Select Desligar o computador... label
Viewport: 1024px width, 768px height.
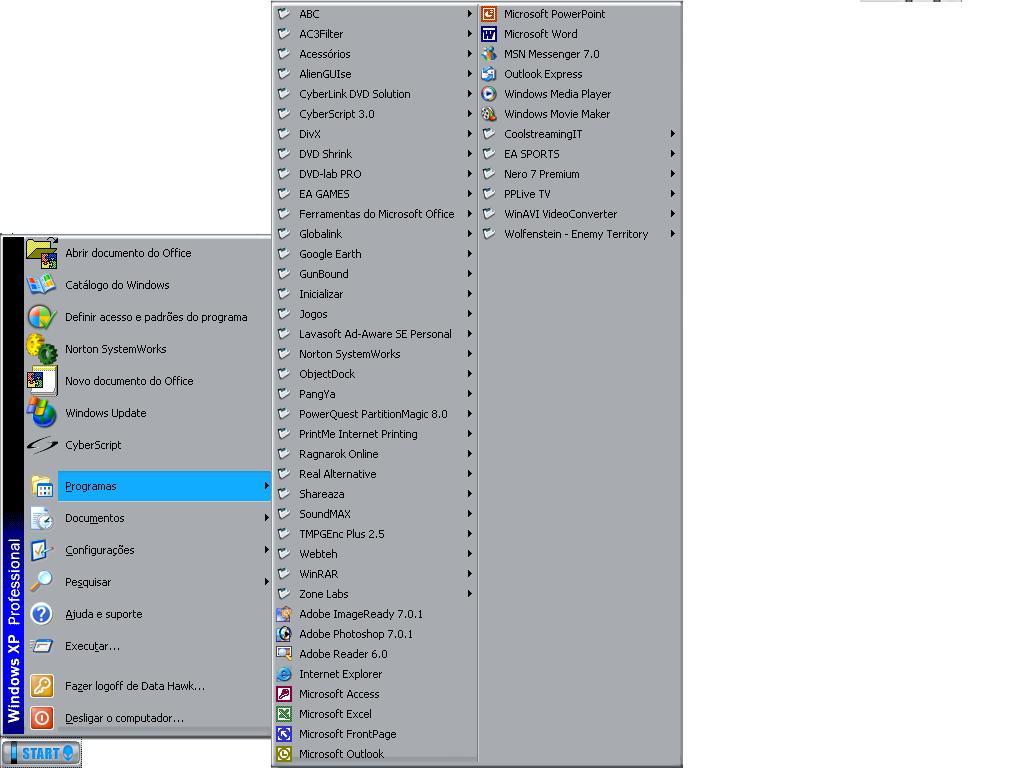pyautogui.click(x=124, y=718)
